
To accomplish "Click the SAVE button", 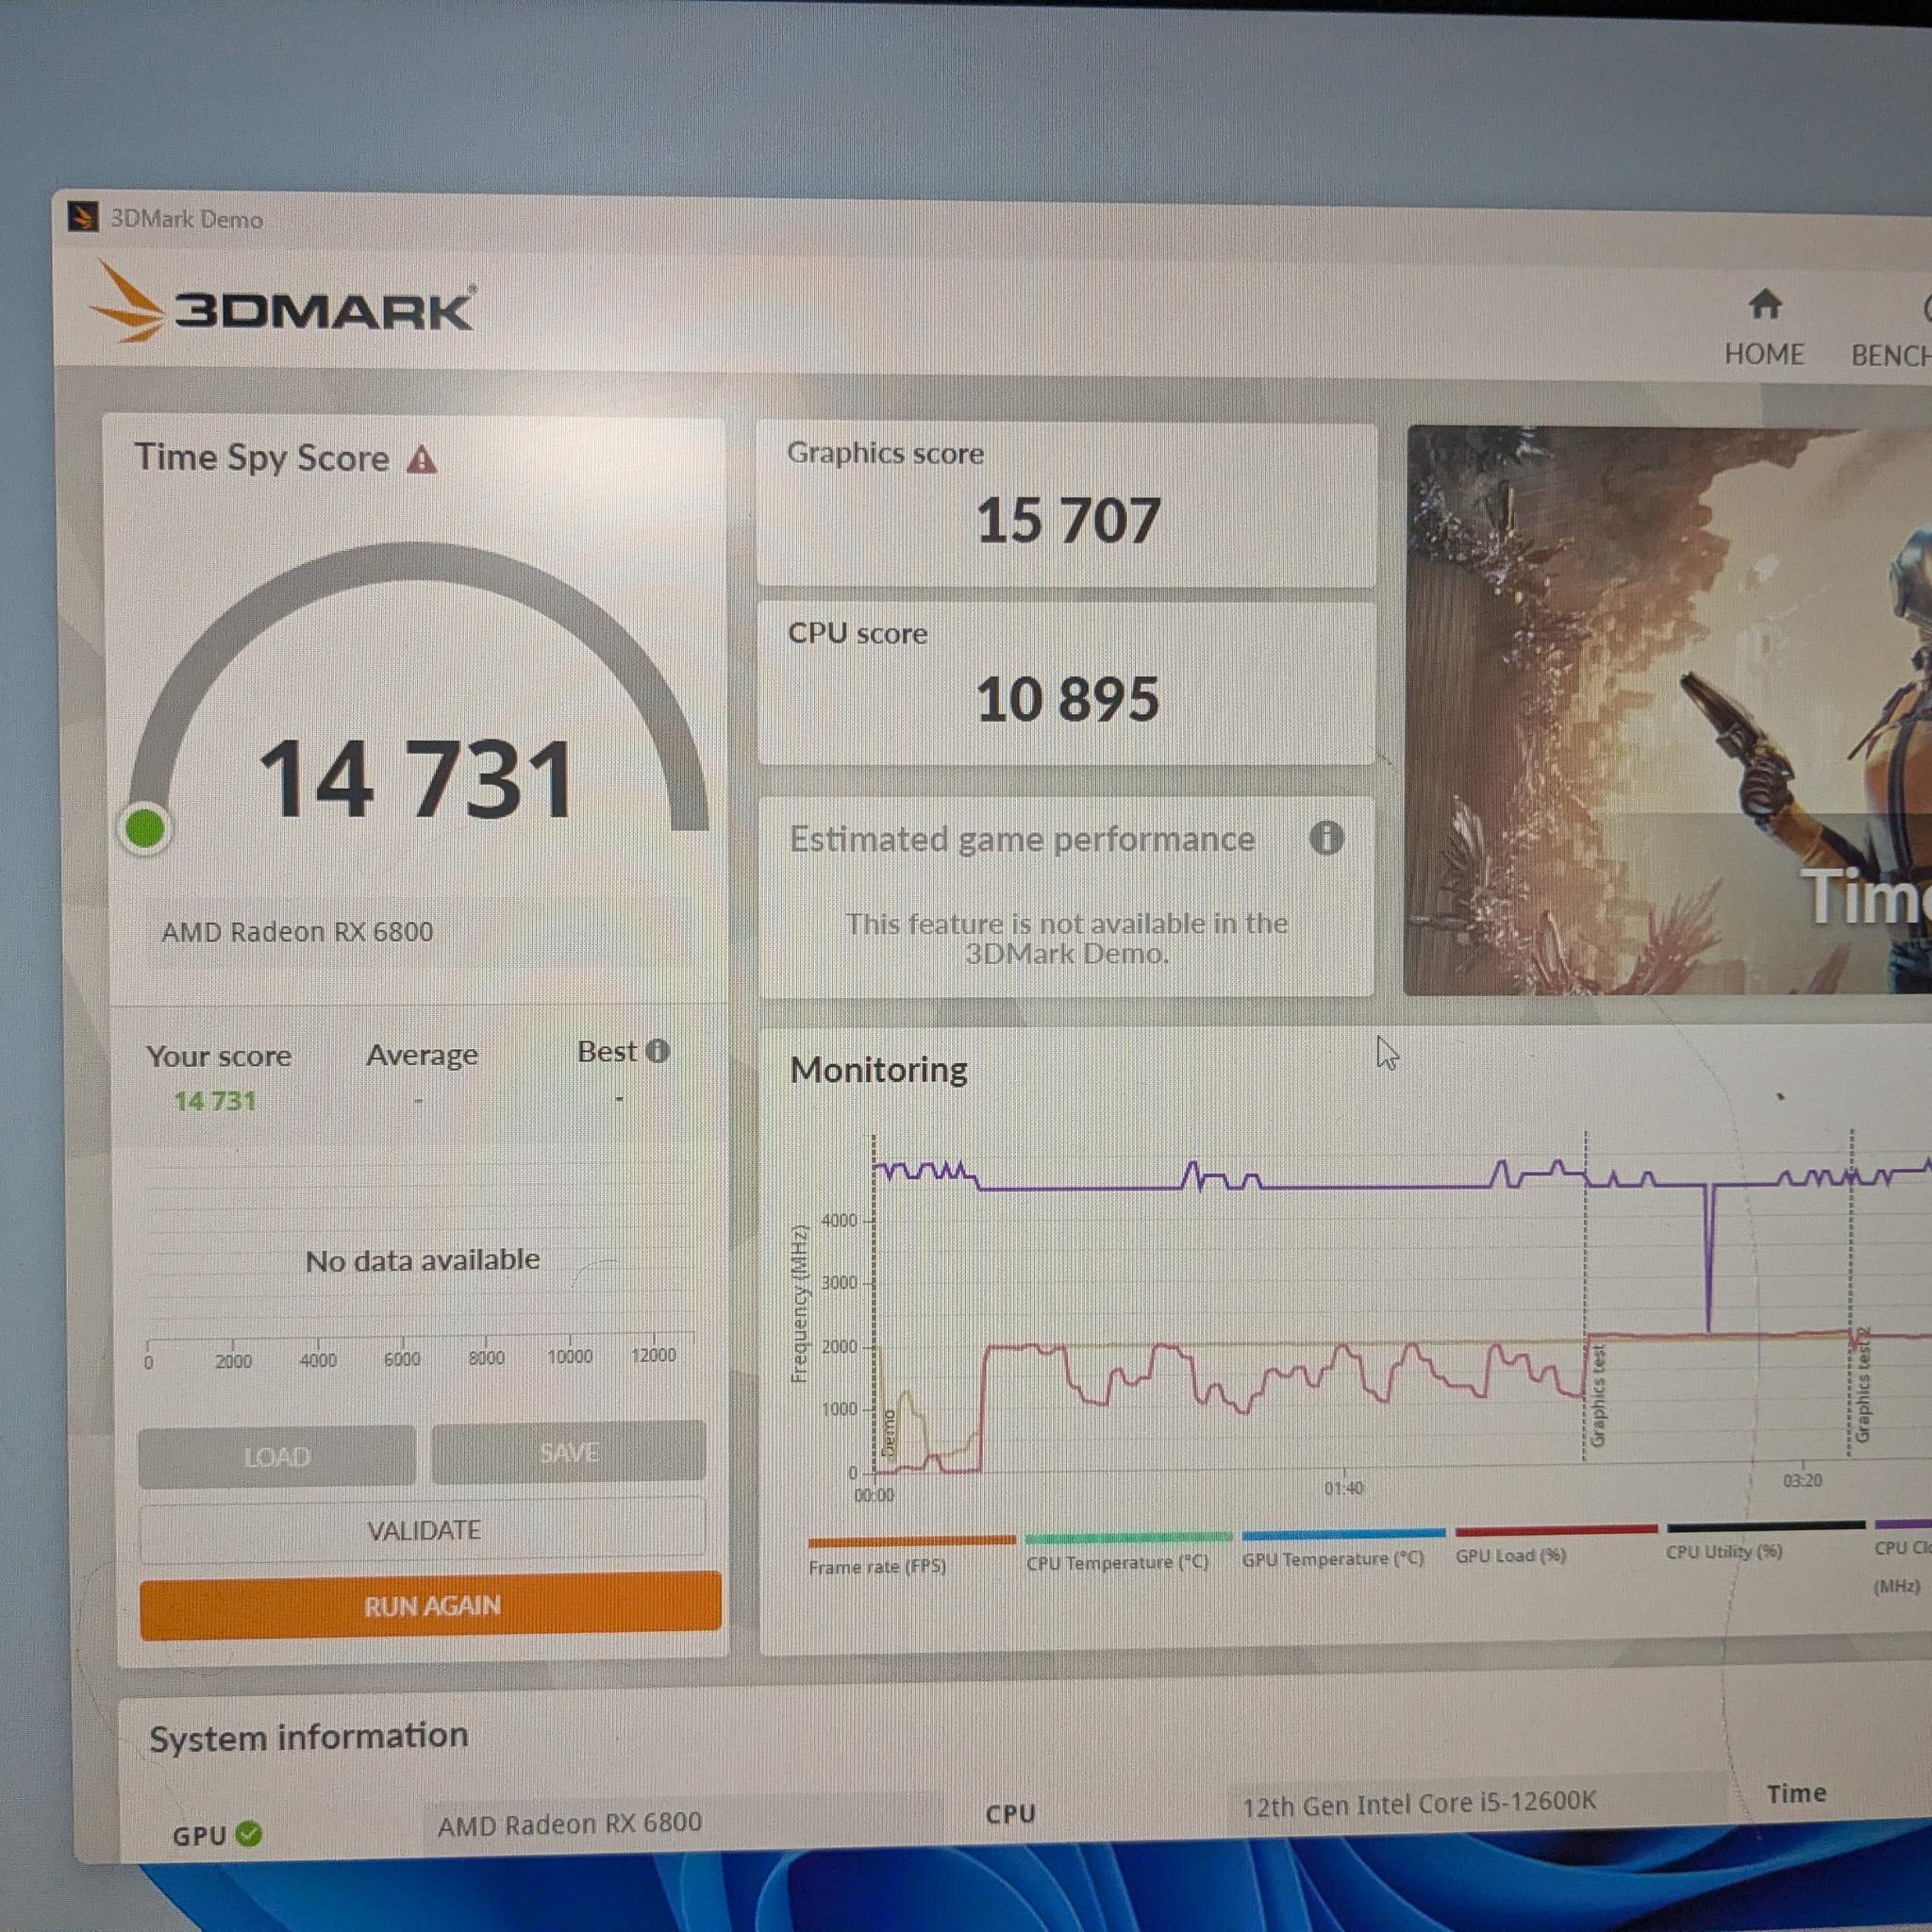I will [x=569, y=1452].
